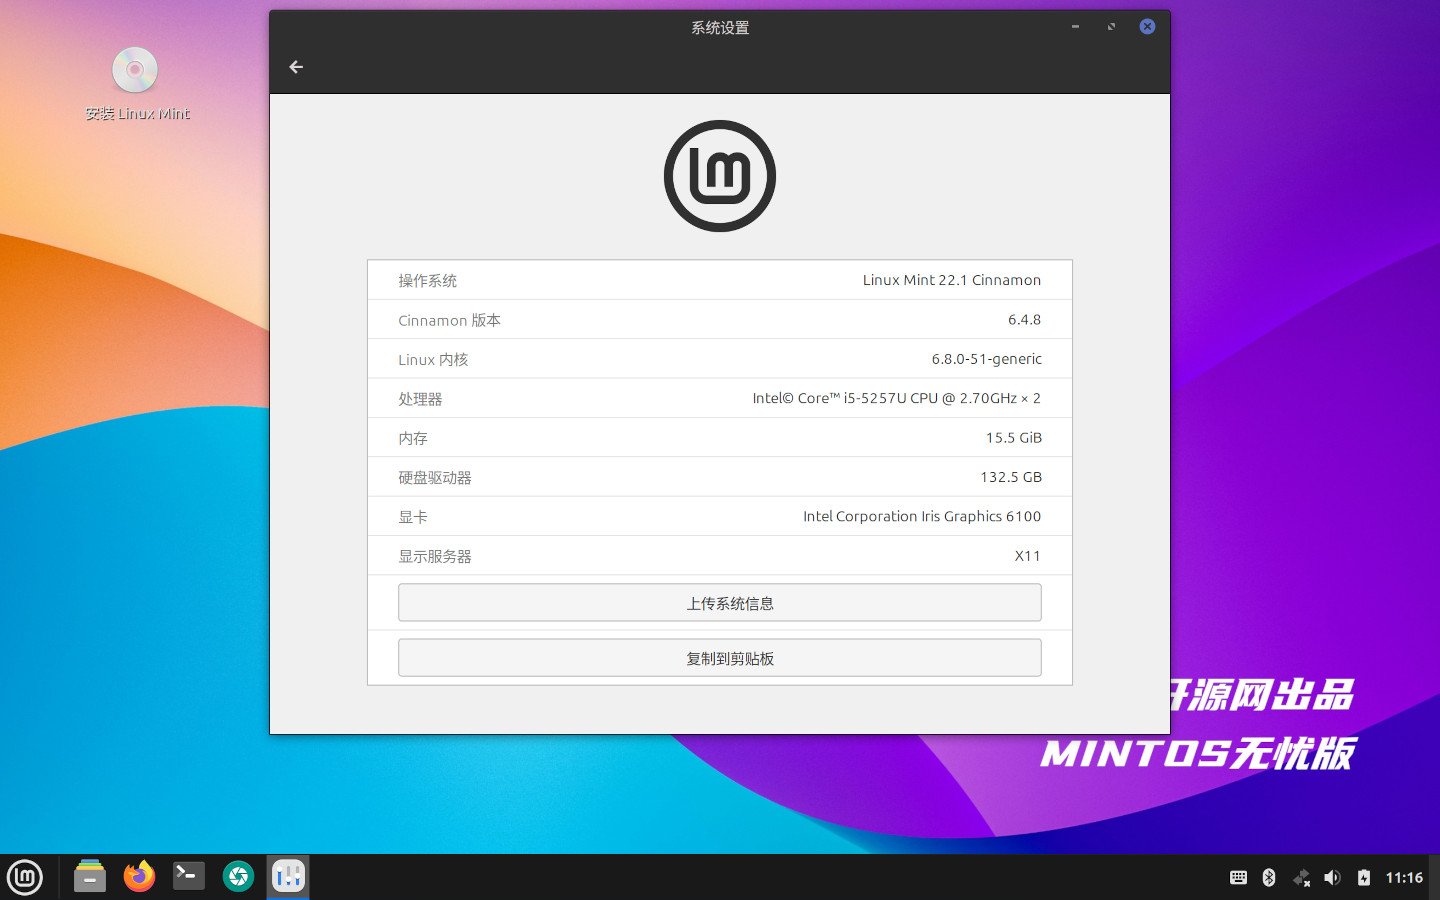Open the battery power tray icon

click(x=1364, y=878)
